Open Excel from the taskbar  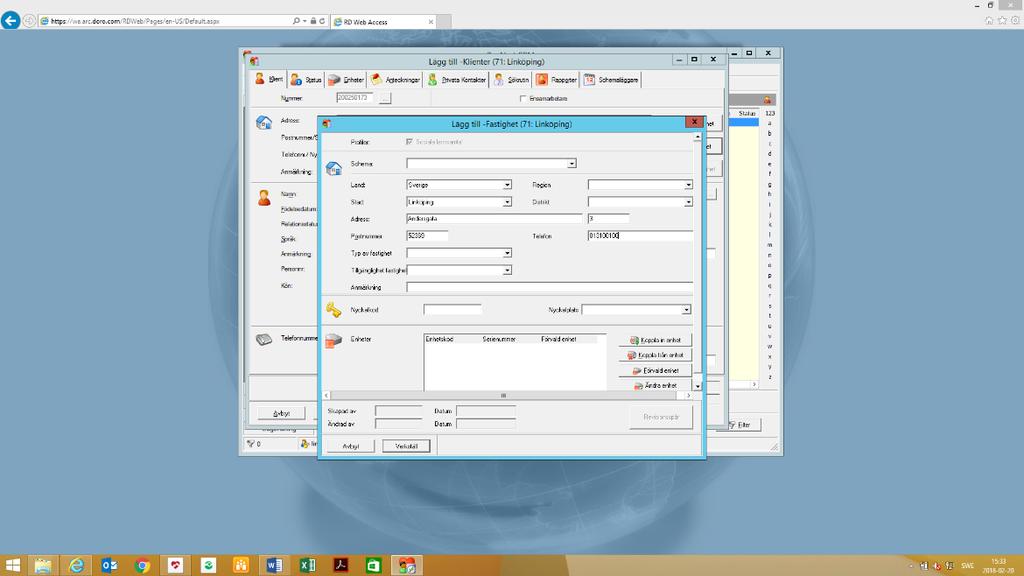[x=308, y=566]
